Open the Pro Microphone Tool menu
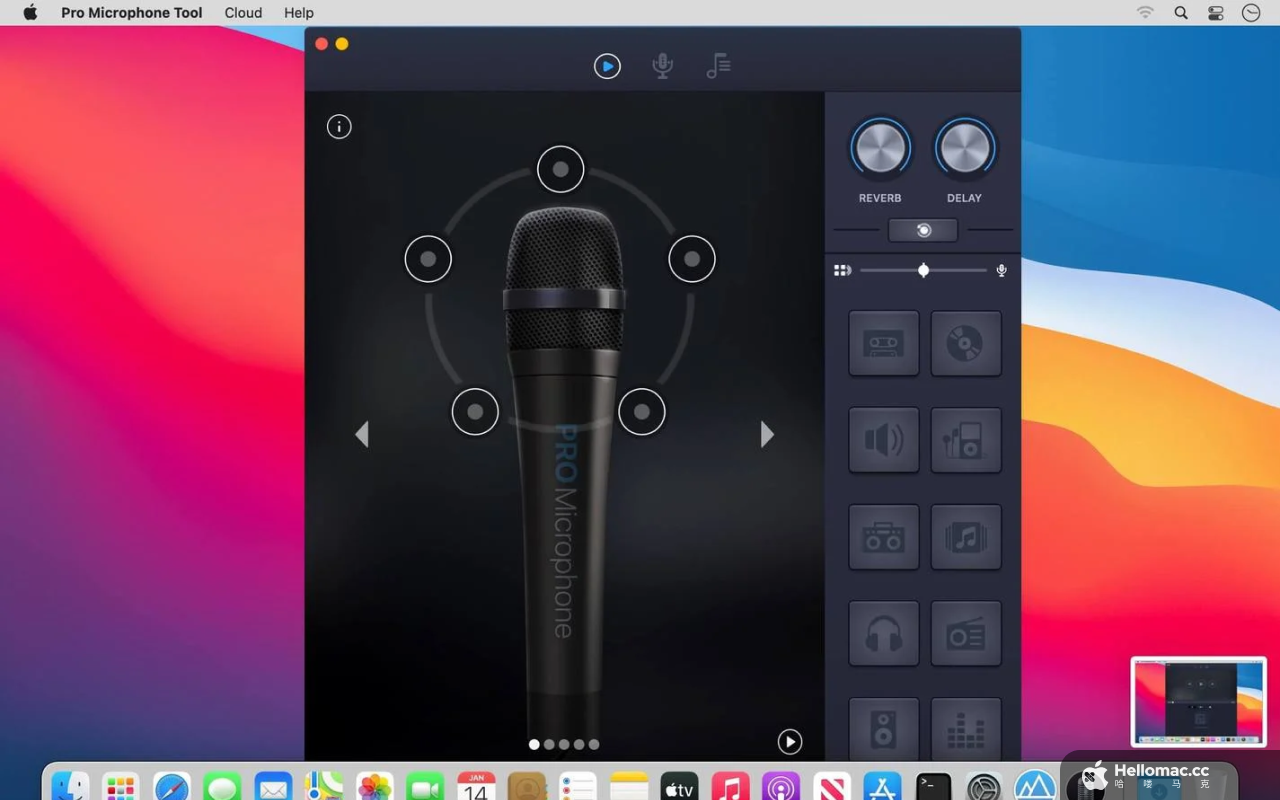The width and height of the screenshot is (1280, 800). 132,13
